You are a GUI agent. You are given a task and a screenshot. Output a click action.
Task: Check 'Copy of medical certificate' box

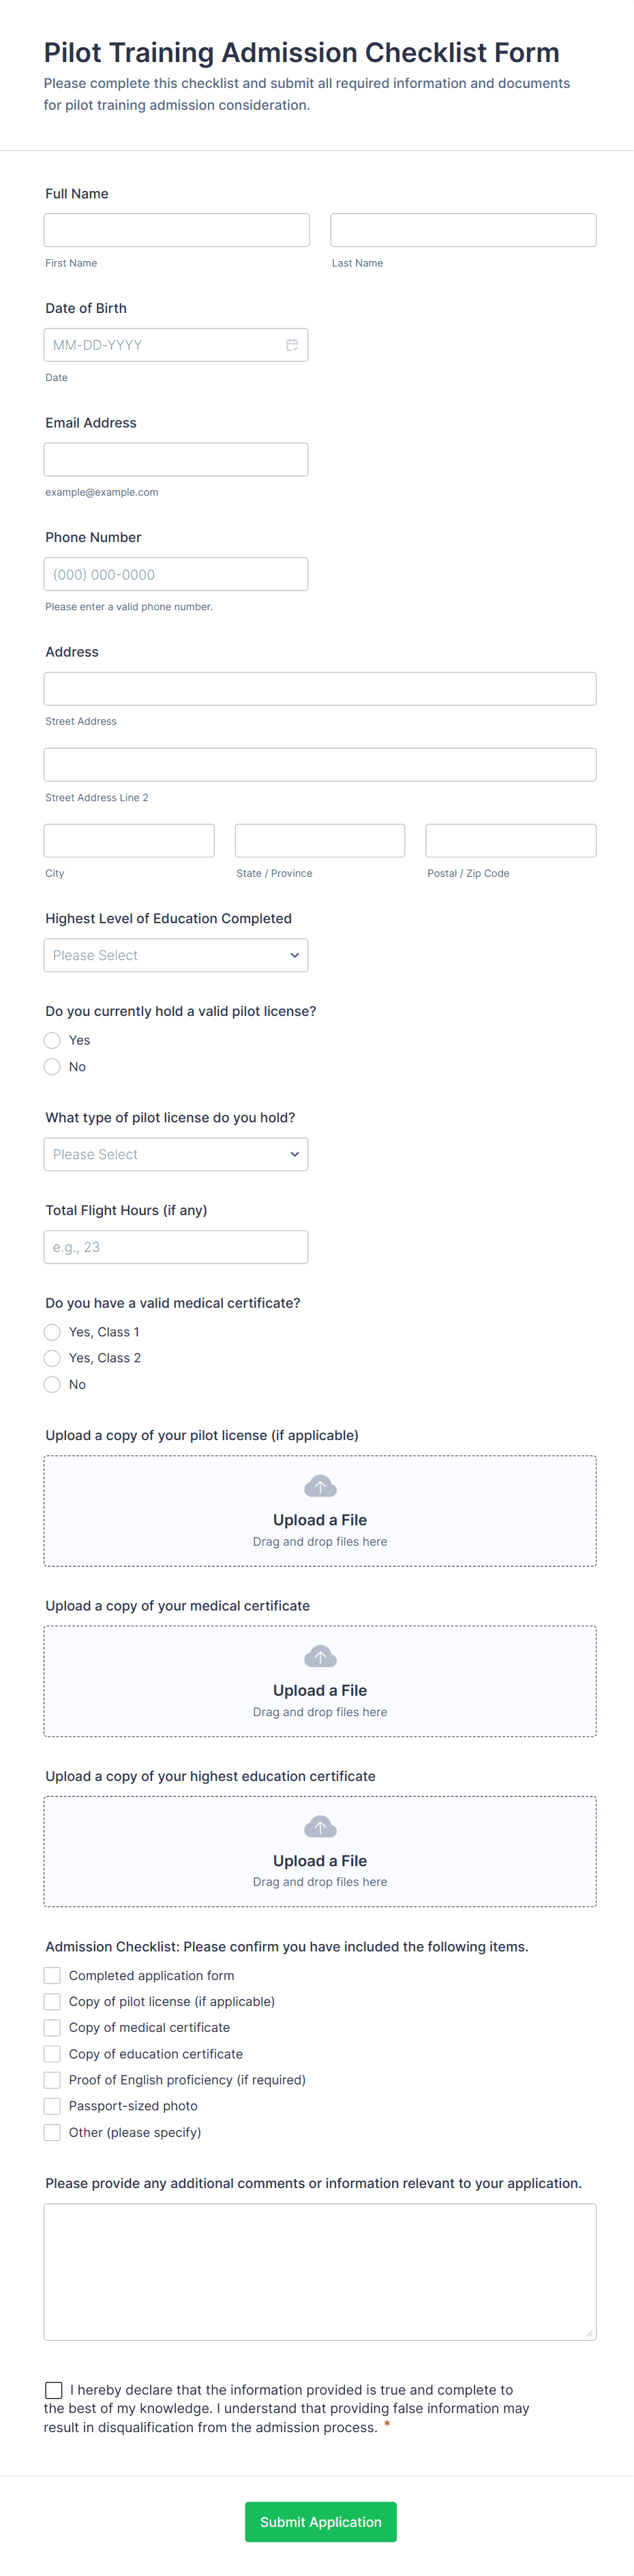[53, 2028]
